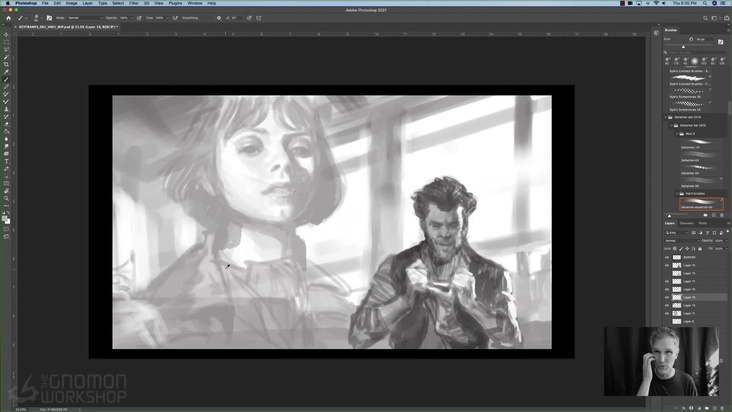Viewport: 732px width, 412px height.
Task: Open the brush settings panel toggle
Action: [x=49, y=18]
